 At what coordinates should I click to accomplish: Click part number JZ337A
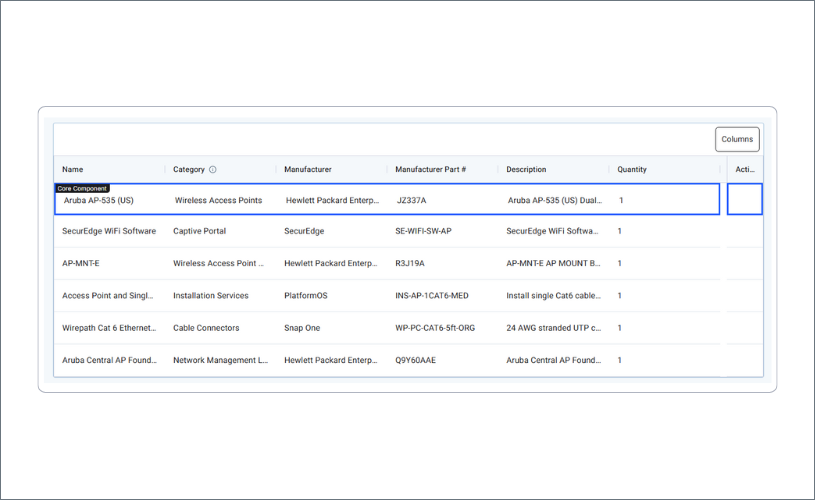pyautogui.click(x=412, y=200)
